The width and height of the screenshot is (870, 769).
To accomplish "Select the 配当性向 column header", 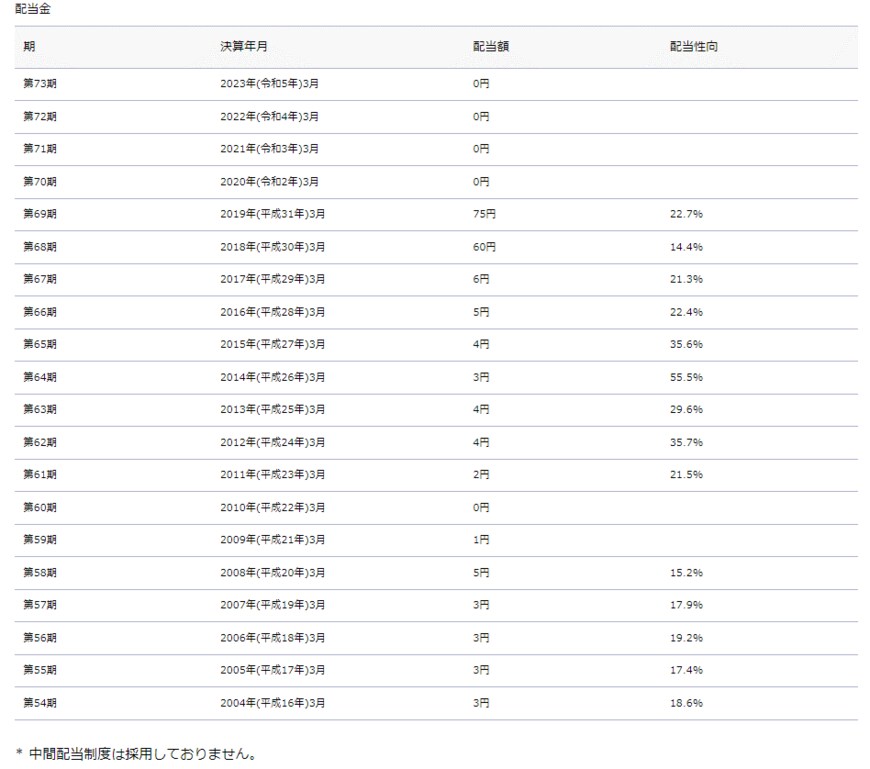I will tap(693, 47).
